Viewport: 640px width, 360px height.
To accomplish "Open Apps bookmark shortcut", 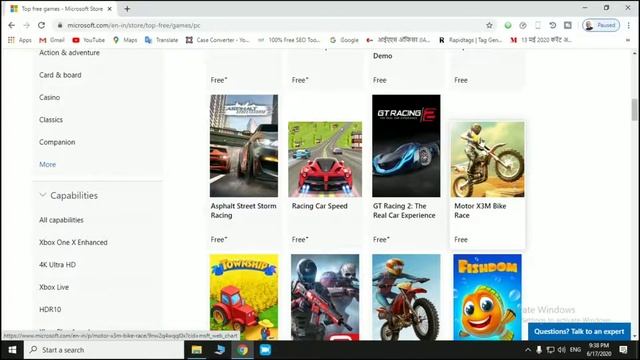I will [x=20, y=40].
